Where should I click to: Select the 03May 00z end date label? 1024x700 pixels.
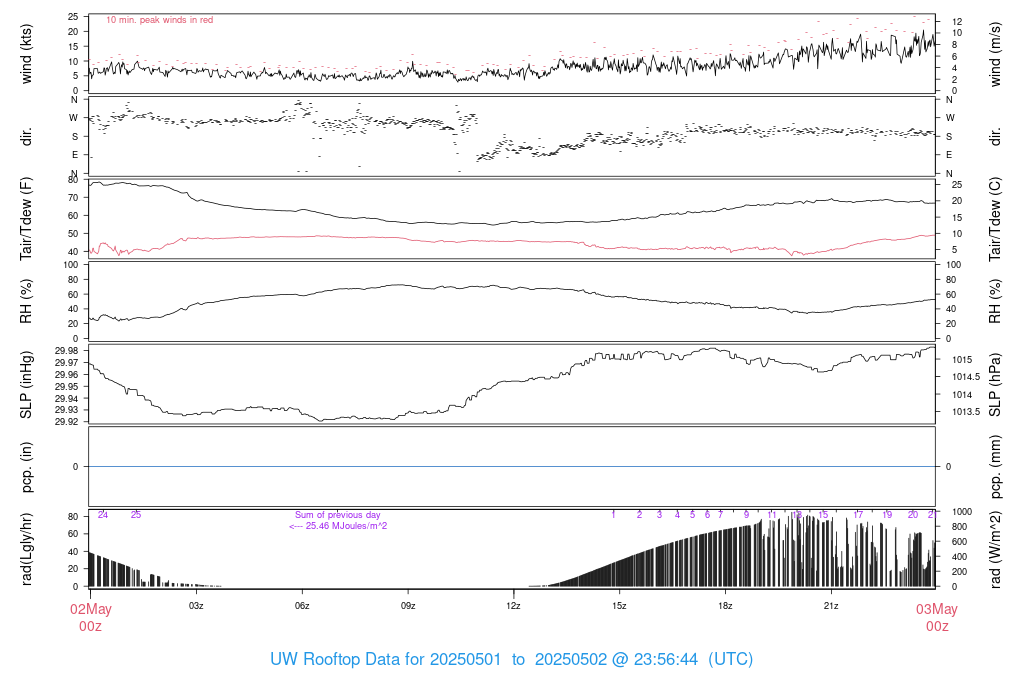[x=936, y=617]
